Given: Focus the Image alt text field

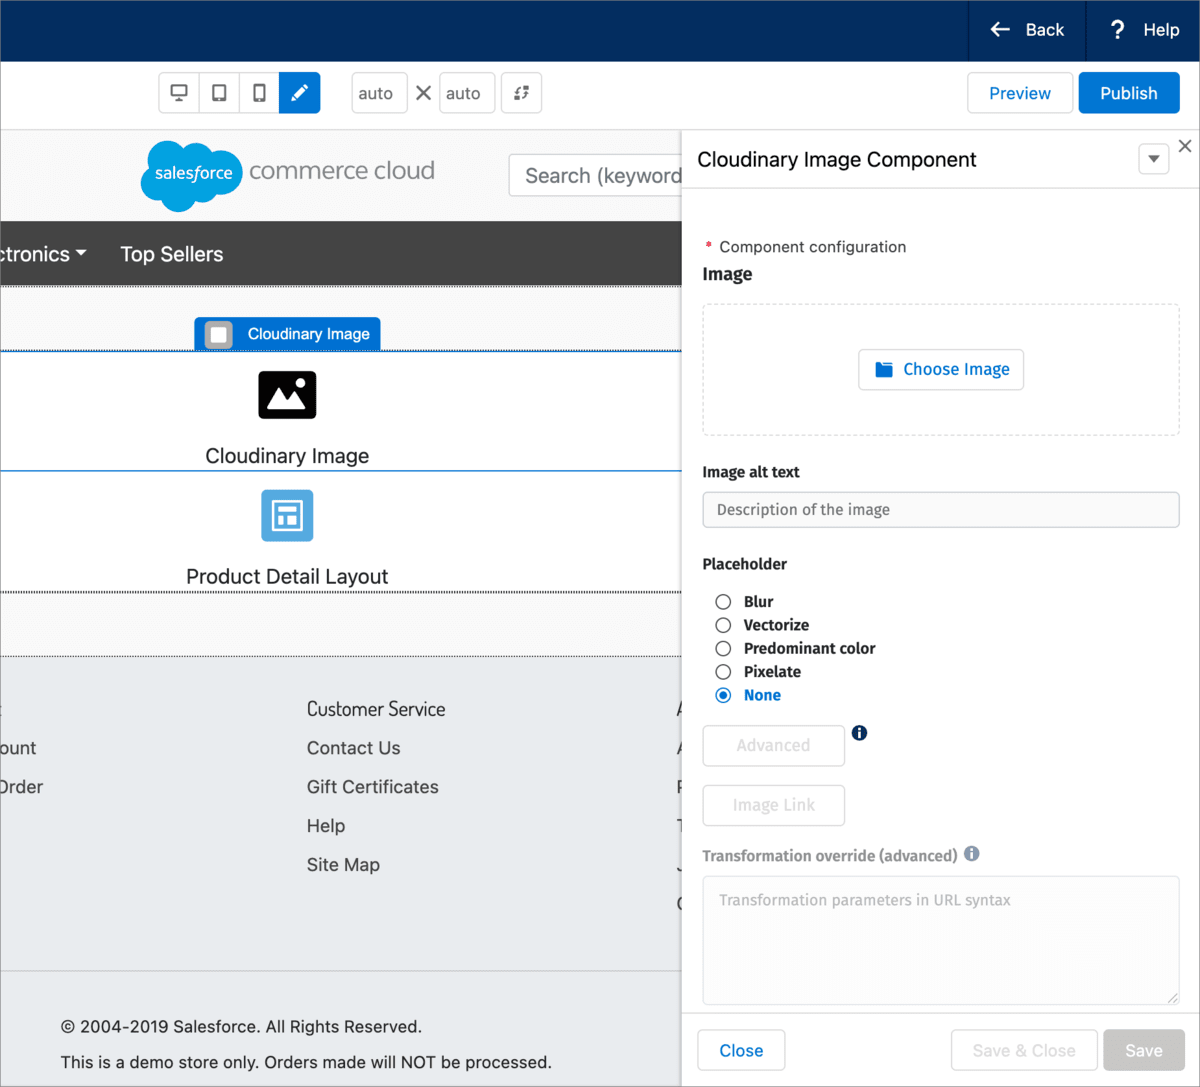Looking at the screenshot, I should pos(941,510).
